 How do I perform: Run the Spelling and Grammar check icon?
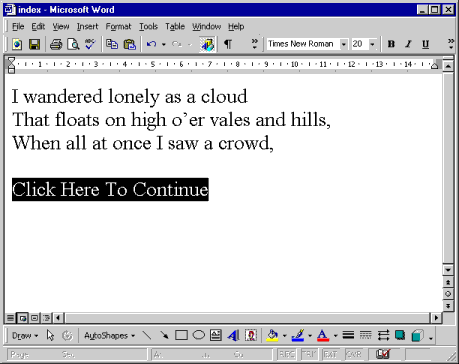pyautogui.click(x=90, y=44)
